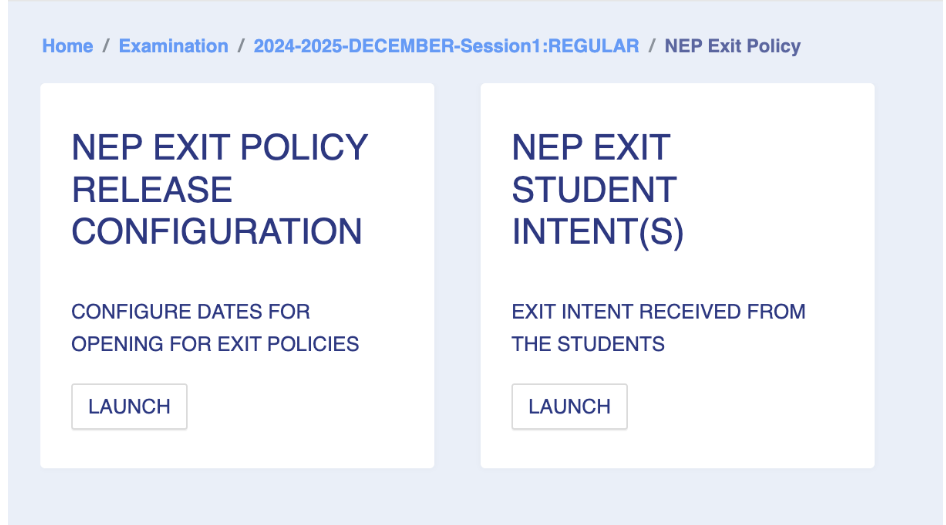Image resolution: width=946 pixels, height=525 pixels.
Task: Click the word INTENT(S) in the second card heading
Action: pos(597,231)
